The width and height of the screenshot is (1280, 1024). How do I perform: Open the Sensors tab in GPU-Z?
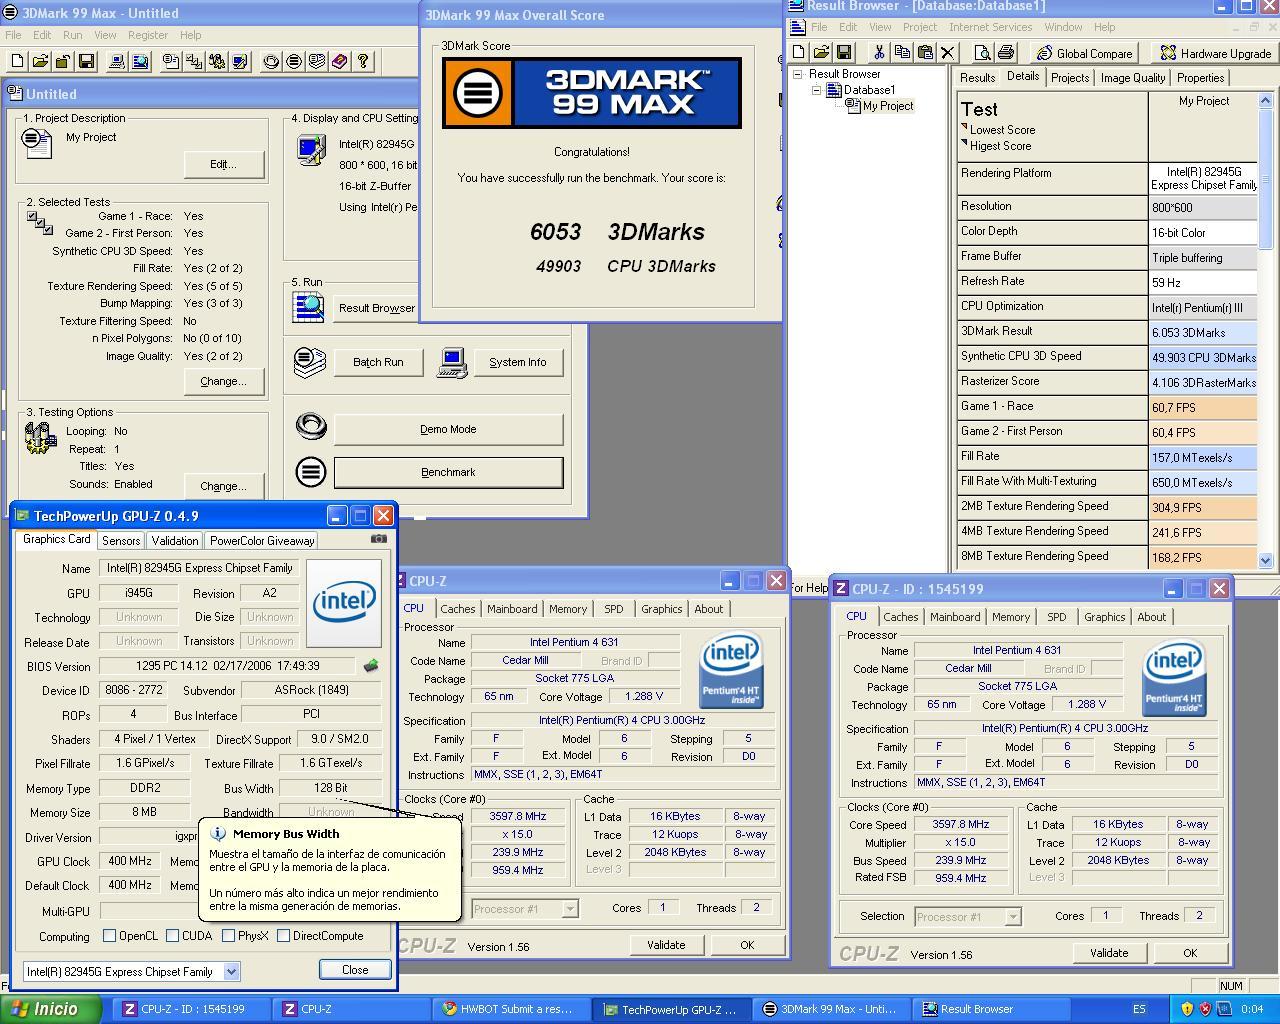pyautogui.click(x=121, y=540)
